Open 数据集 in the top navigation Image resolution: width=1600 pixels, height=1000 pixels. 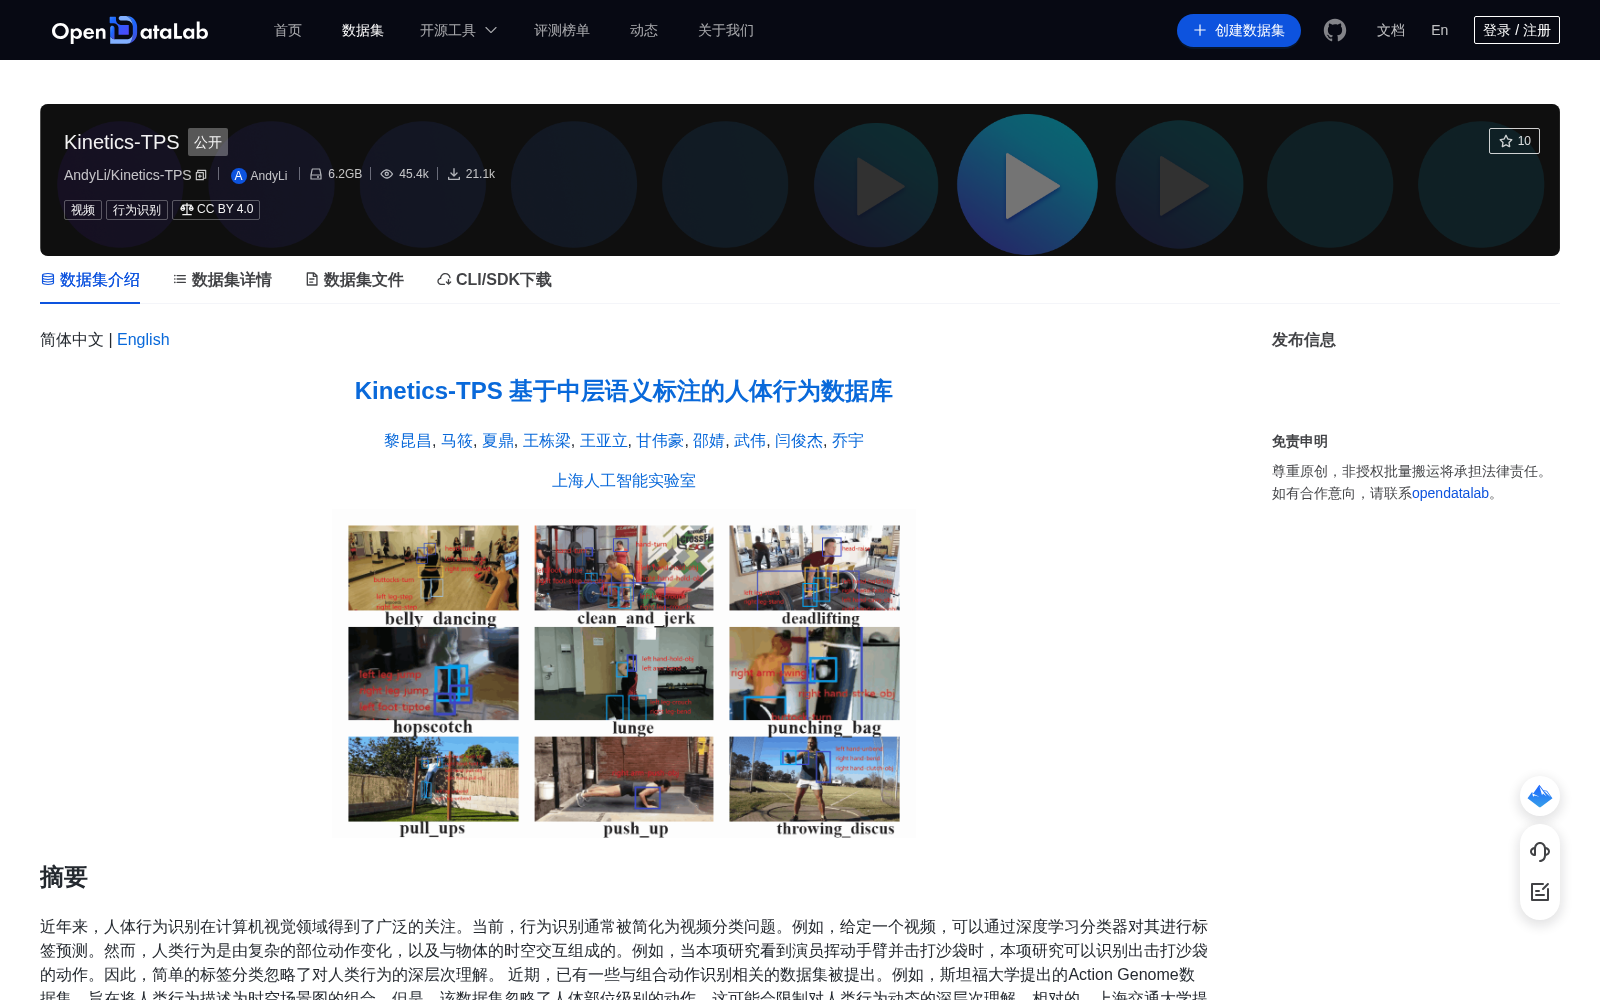363,30
